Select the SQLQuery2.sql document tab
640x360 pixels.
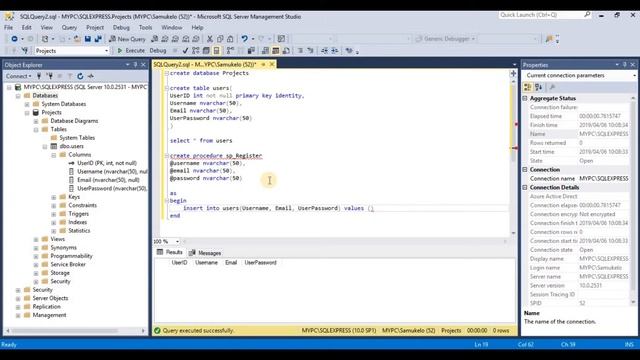(x=204, y=64)
